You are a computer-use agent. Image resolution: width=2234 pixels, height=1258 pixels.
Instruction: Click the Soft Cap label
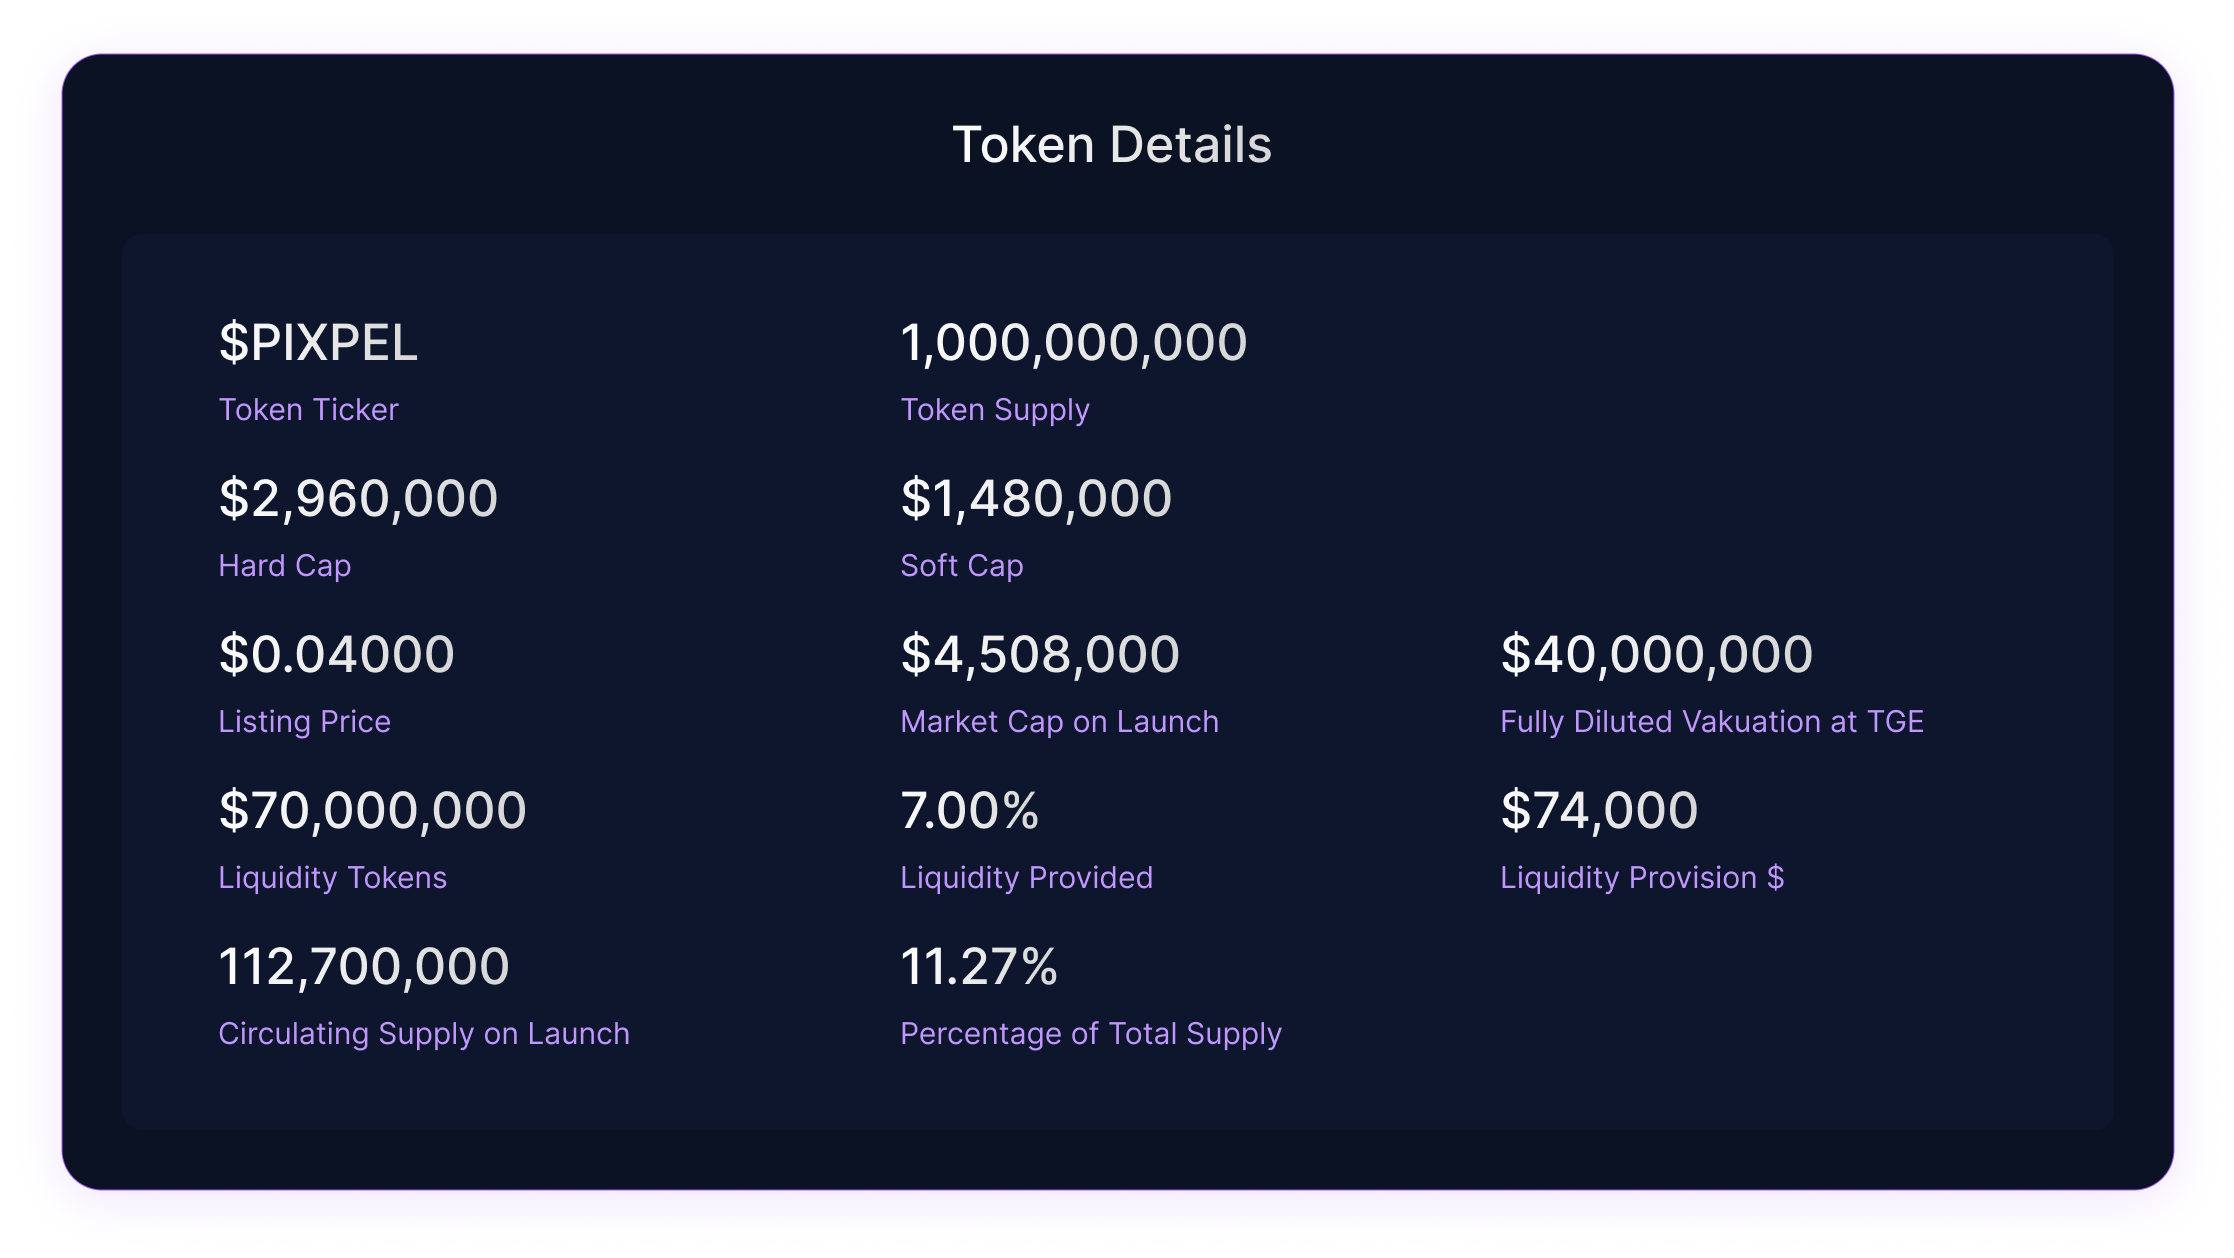962,566
